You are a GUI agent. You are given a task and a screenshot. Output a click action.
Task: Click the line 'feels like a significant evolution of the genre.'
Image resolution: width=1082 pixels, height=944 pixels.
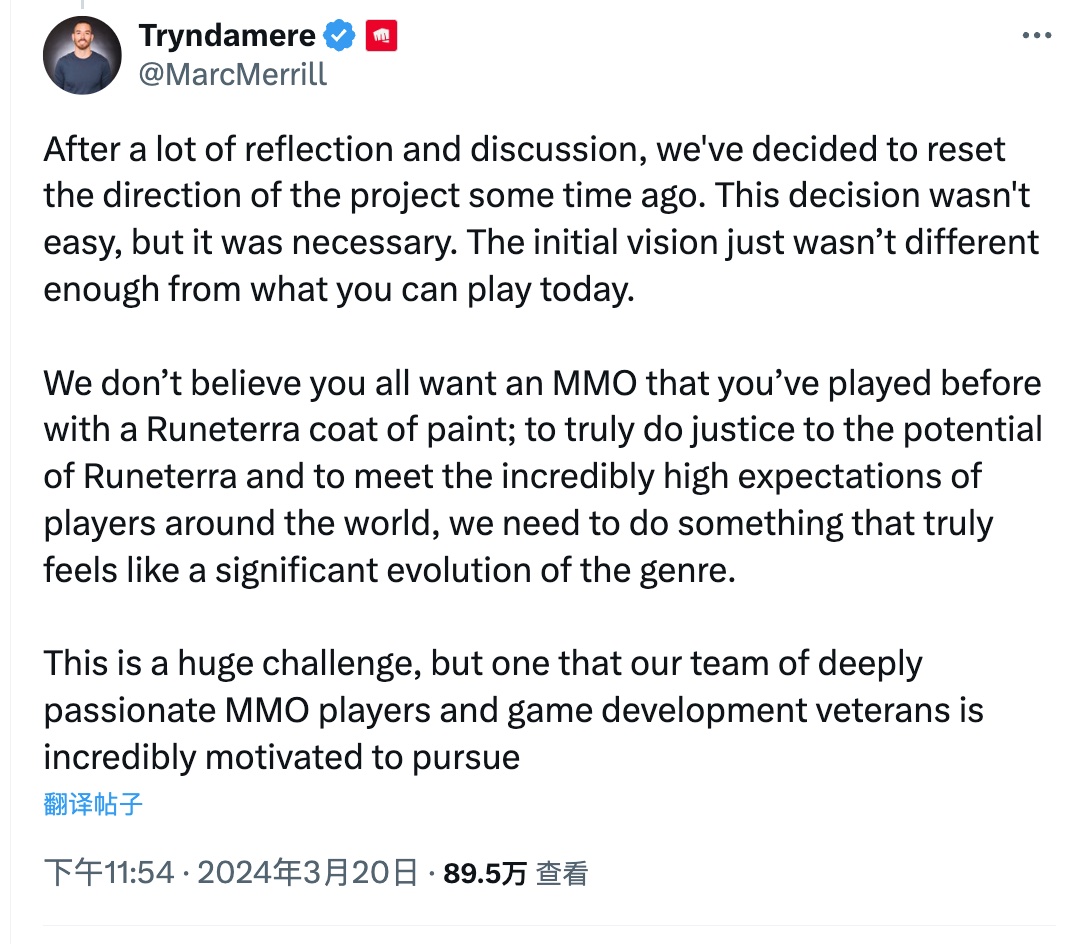(390, 571)
